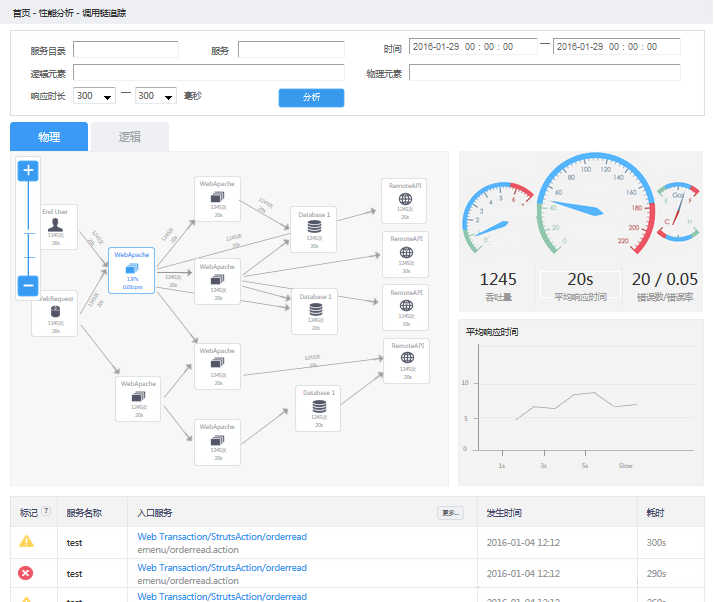Focus the 服务目录 input field
Screen dimensions: 714x602
[126, 50]
